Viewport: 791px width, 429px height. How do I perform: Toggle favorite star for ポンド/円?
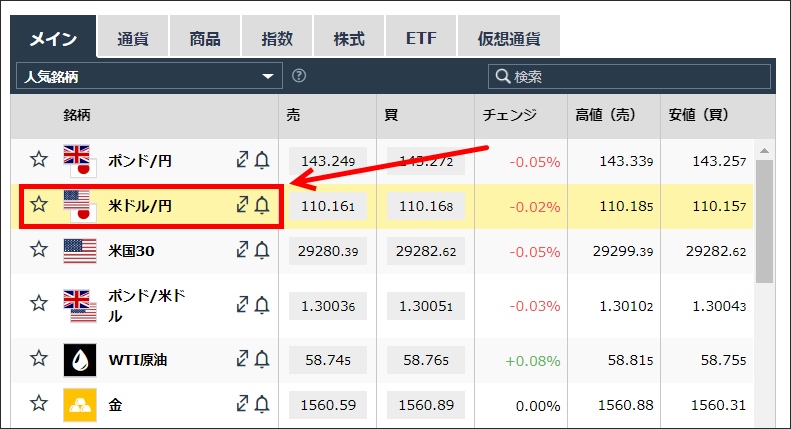(x=39, y=159)
